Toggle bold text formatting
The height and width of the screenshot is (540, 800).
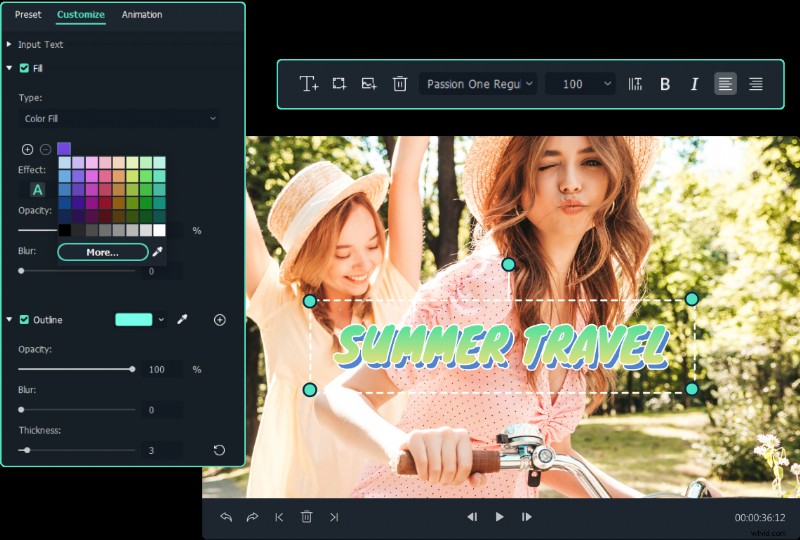[665, 84]
